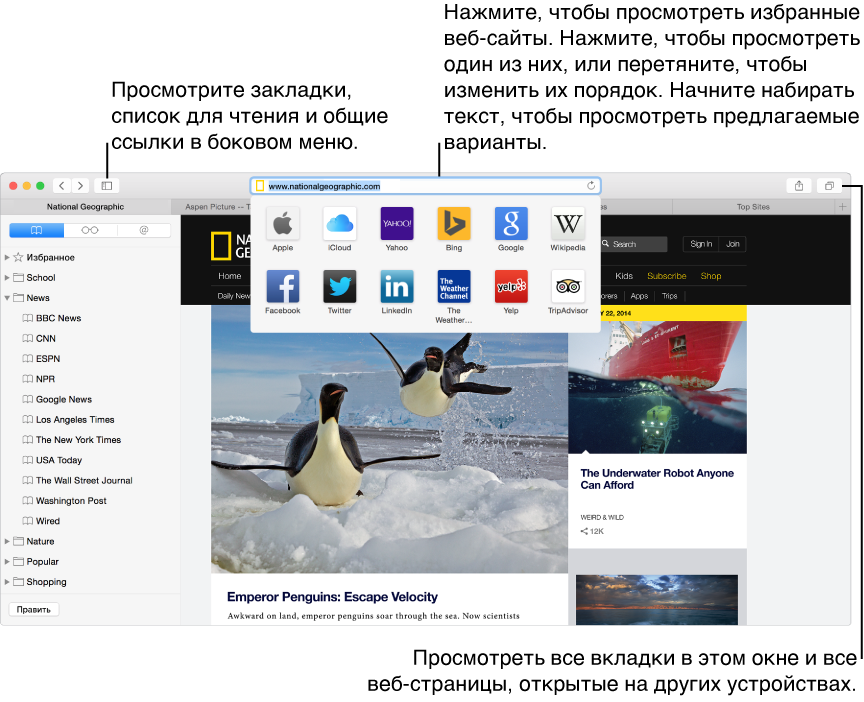Open the Los Angeles Times bookmark
Screen dimensions: 864x702
point(68,420)
